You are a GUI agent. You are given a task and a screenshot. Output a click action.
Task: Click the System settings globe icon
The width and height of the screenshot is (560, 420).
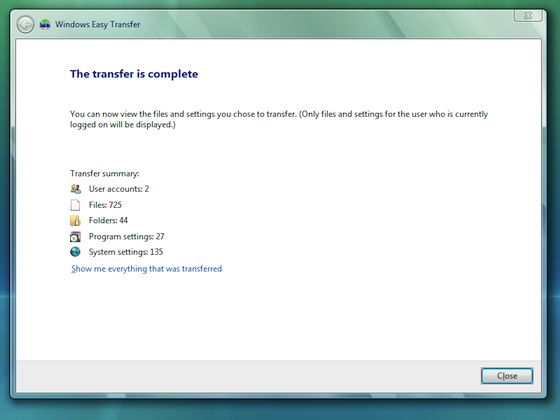75,252
